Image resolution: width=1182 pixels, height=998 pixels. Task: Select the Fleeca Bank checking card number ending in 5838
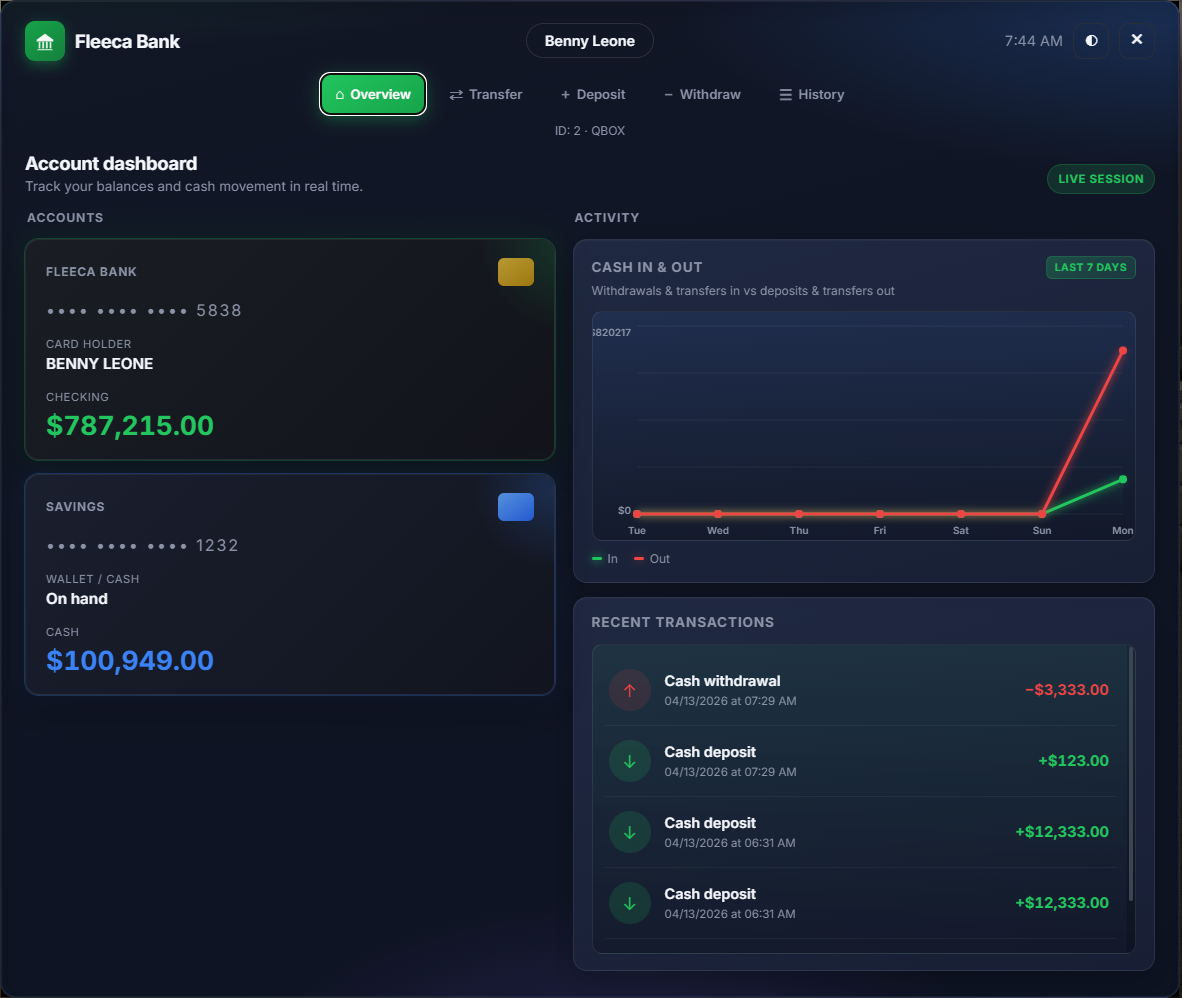[144, 311]
